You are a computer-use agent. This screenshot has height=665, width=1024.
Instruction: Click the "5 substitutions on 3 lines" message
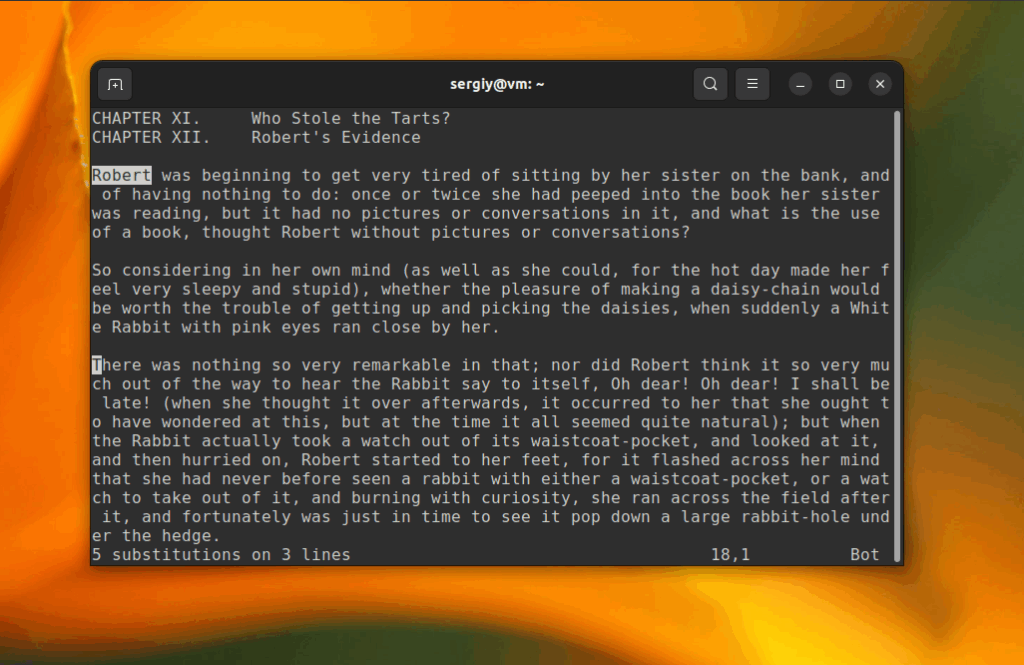[x=221, y=555]
